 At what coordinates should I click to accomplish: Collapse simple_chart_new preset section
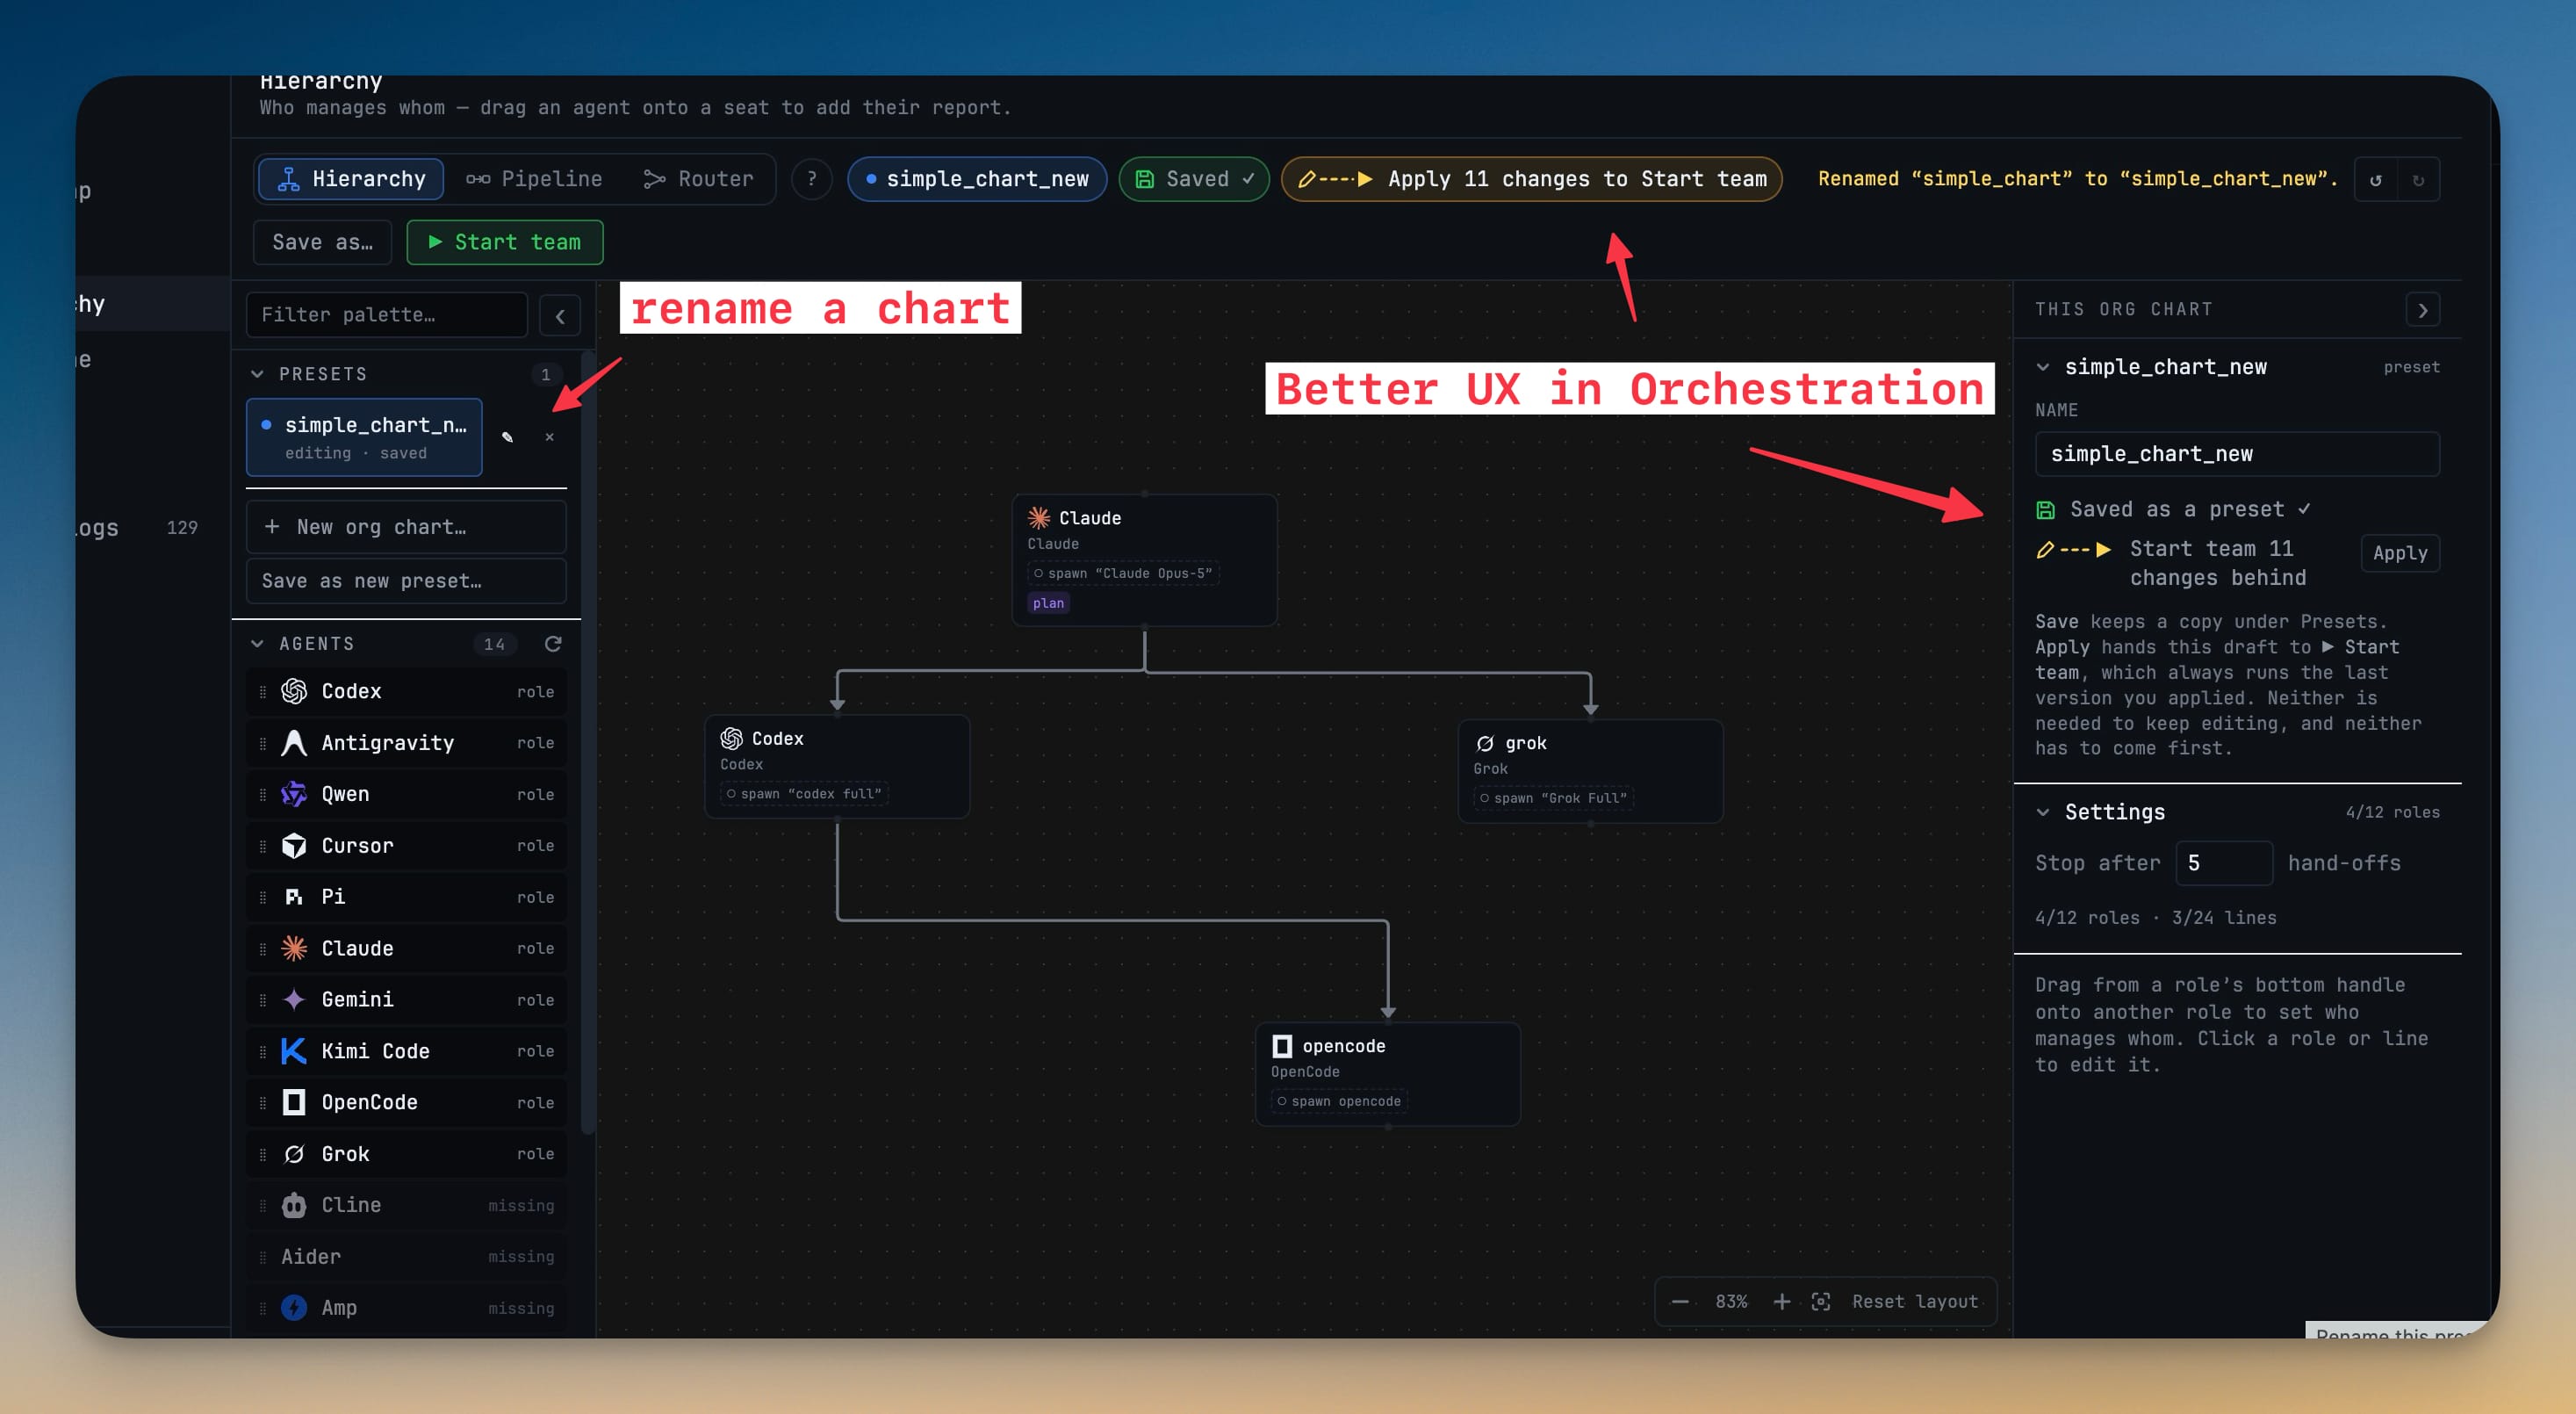coord(2043,367)
